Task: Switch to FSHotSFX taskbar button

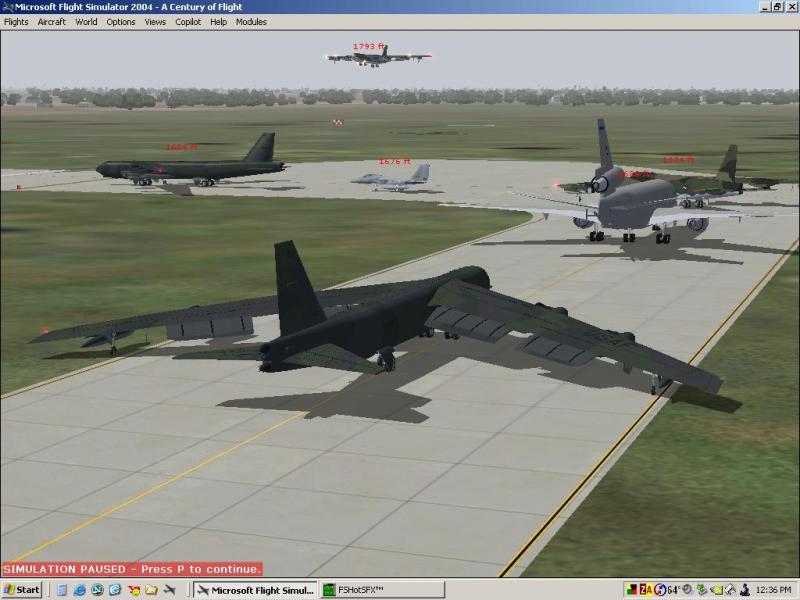Action: (x=383, y=590)
